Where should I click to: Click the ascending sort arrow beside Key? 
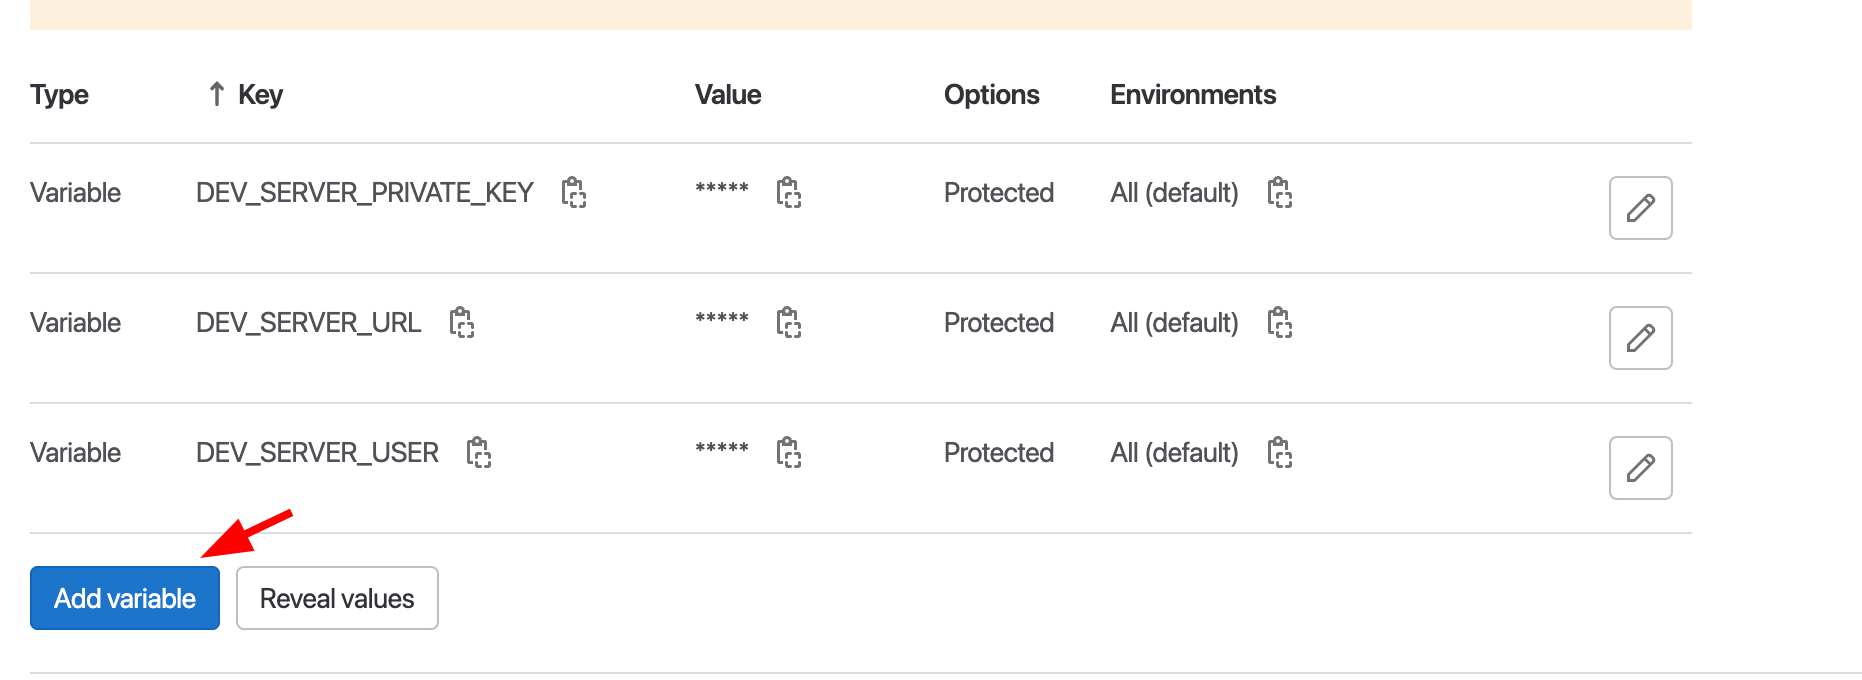click(x=216, y=94)
